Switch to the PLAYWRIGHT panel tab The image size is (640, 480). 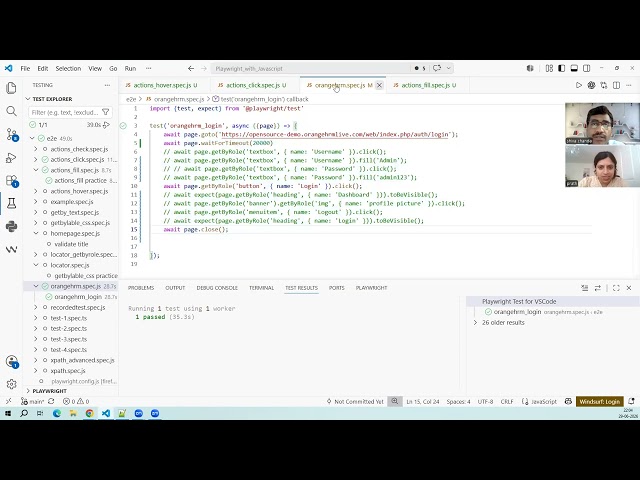click(x=371, y=288)
